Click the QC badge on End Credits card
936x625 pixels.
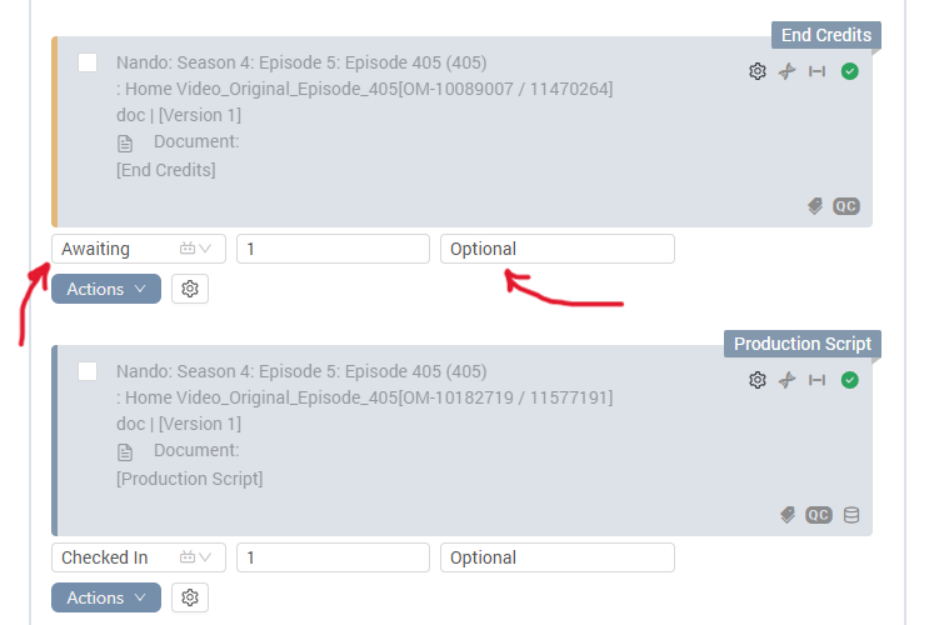coord(846,207)
